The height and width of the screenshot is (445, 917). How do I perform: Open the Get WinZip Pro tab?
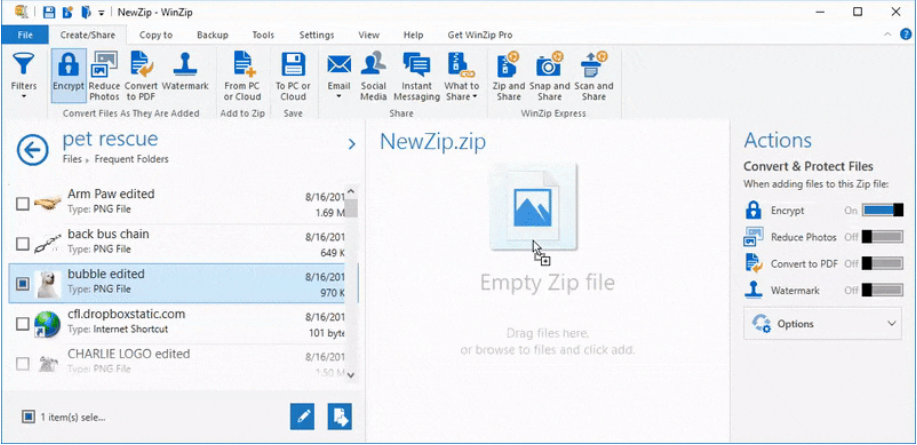(480, 35)
